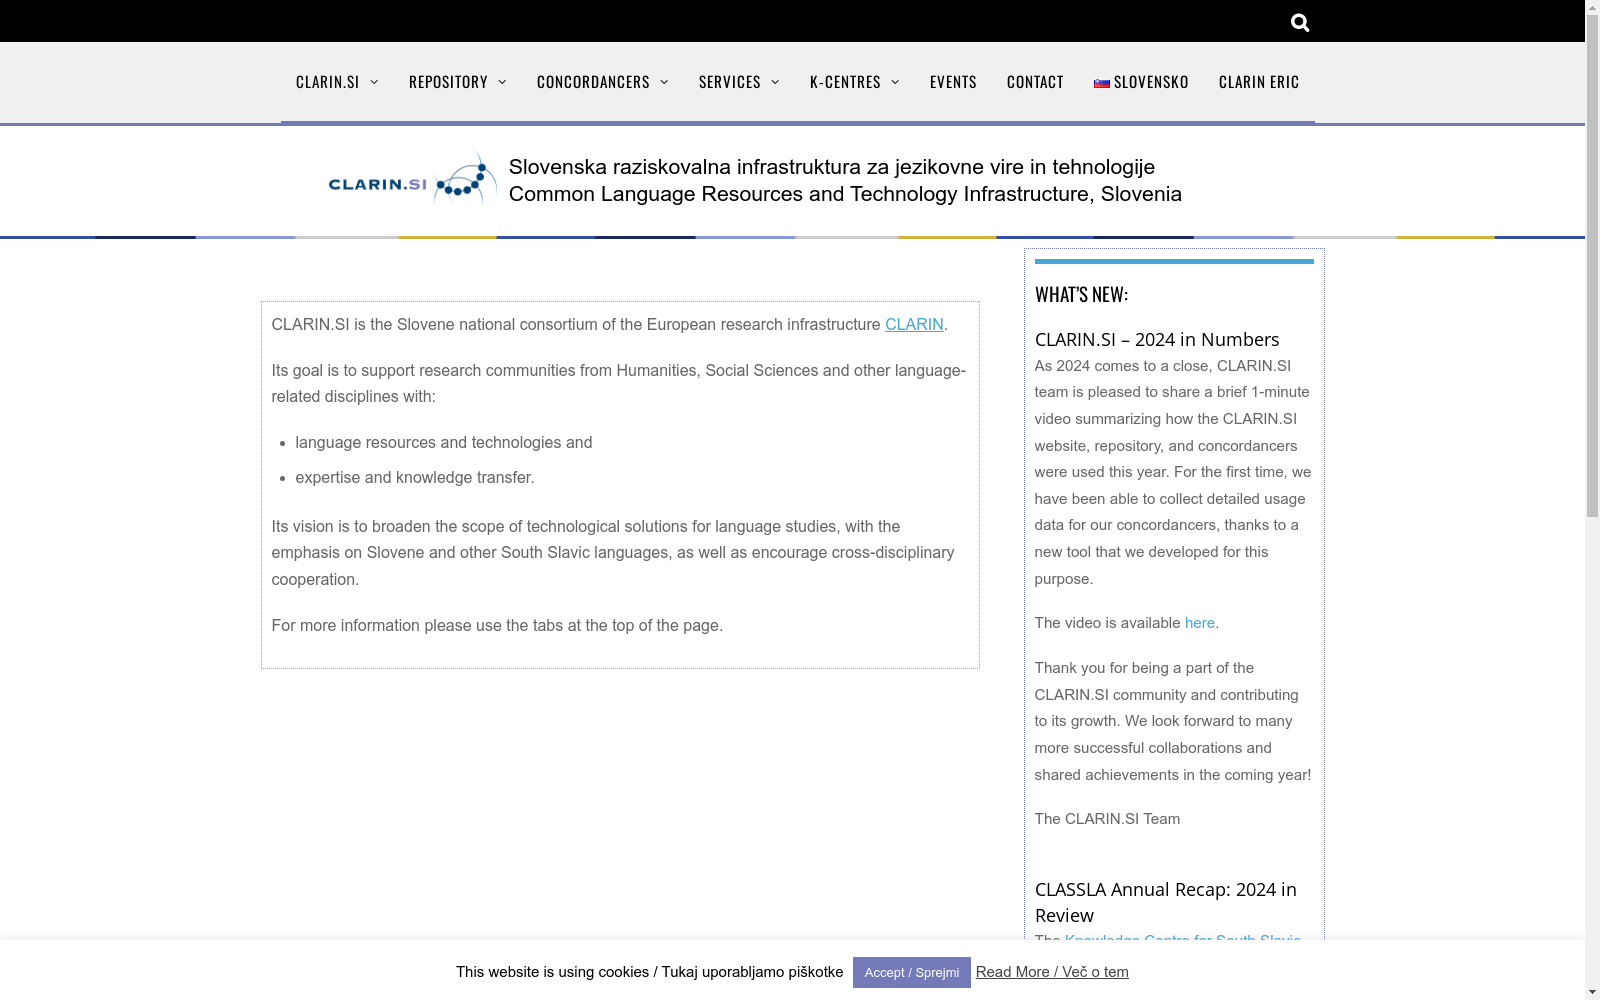Expand the Concordancers menu chevron

point(664,82)
